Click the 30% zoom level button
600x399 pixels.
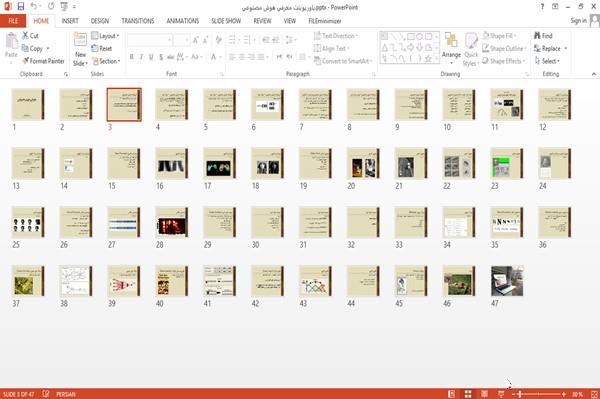coord(577,394)
